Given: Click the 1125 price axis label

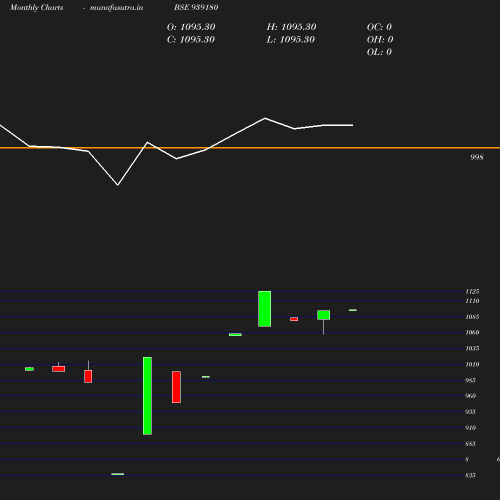Looking at the screenshot, I should (472, 291).
